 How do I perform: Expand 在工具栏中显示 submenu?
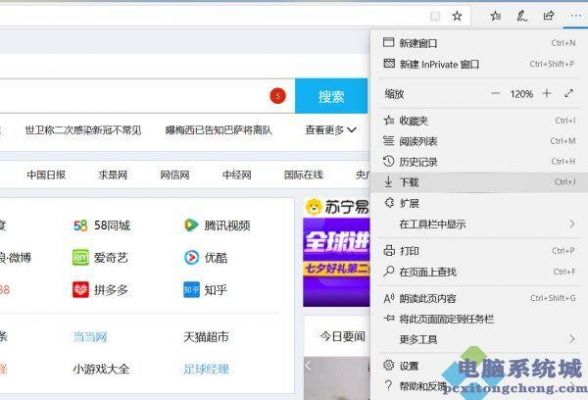tap(479, 224)
